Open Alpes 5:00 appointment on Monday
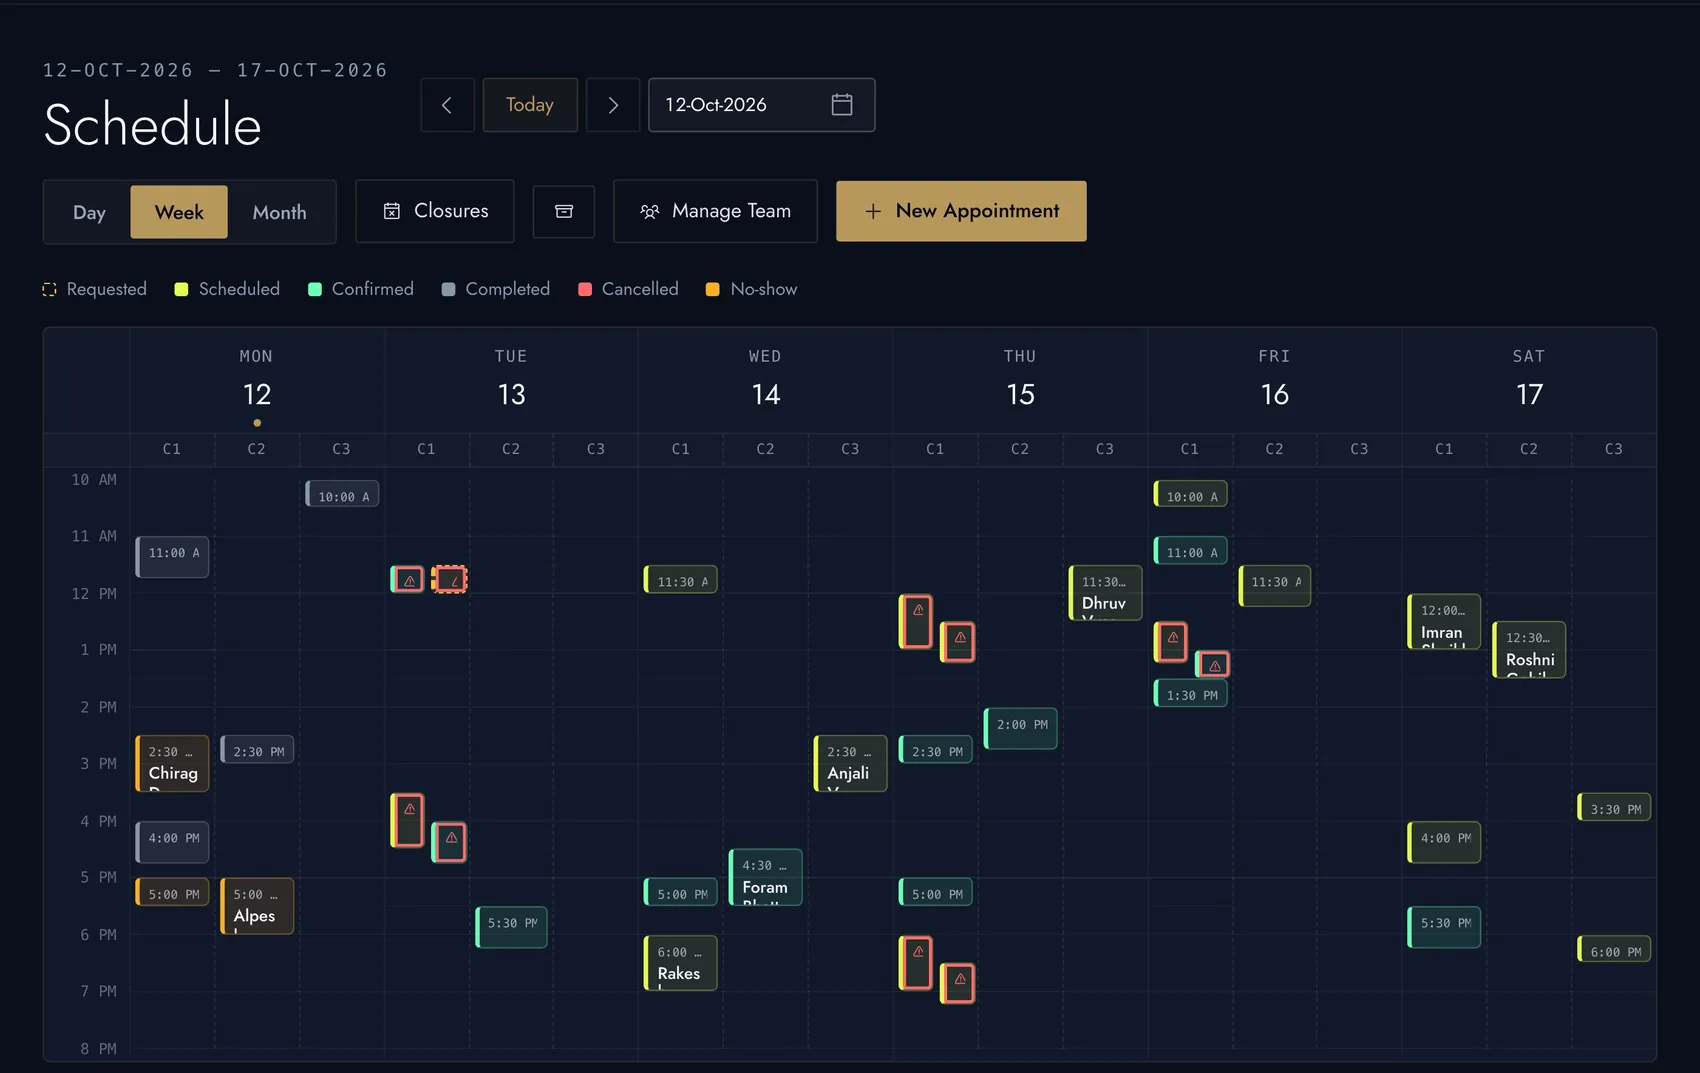Image resolution: width=1700 pixels, height=1073 pixels. (x=257, y=906)
